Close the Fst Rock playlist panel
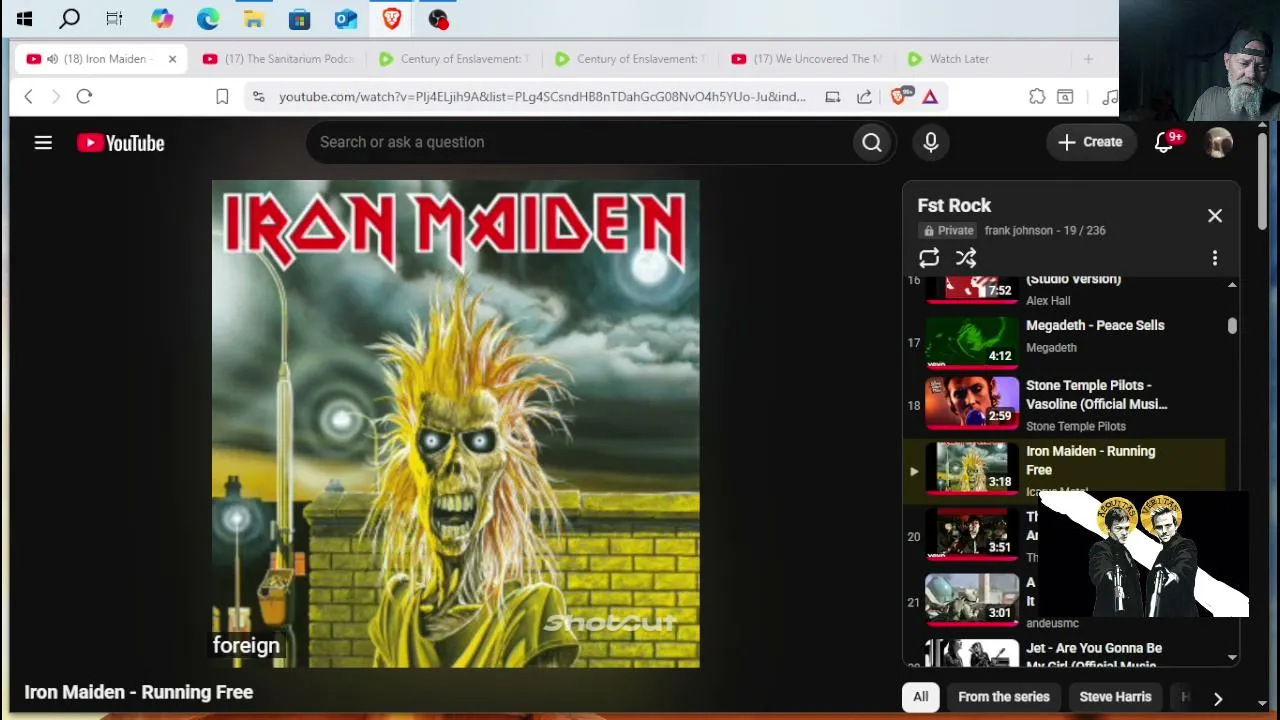This screenshot has width=1280, height=720. click(x=1215, y=216)
